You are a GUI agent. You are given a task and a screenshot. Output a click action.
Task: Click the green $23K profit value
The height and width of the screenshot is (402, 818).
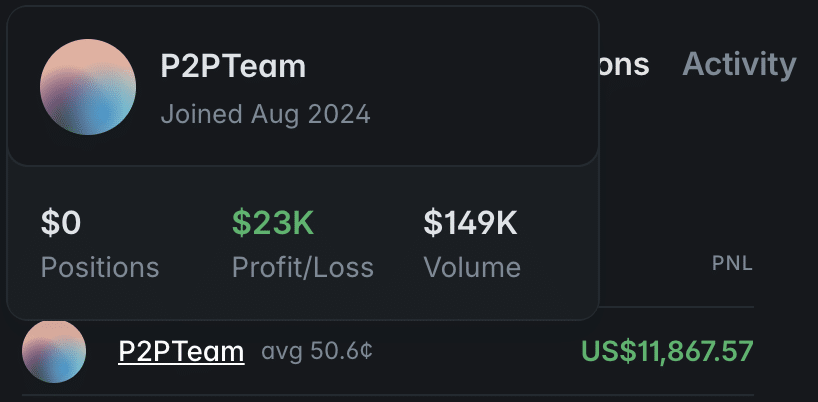coord(273,223)
